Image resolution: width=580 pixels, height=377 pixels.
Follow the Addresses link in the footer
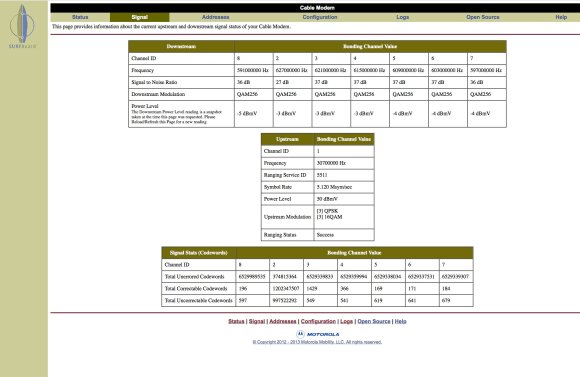(283, 321)
